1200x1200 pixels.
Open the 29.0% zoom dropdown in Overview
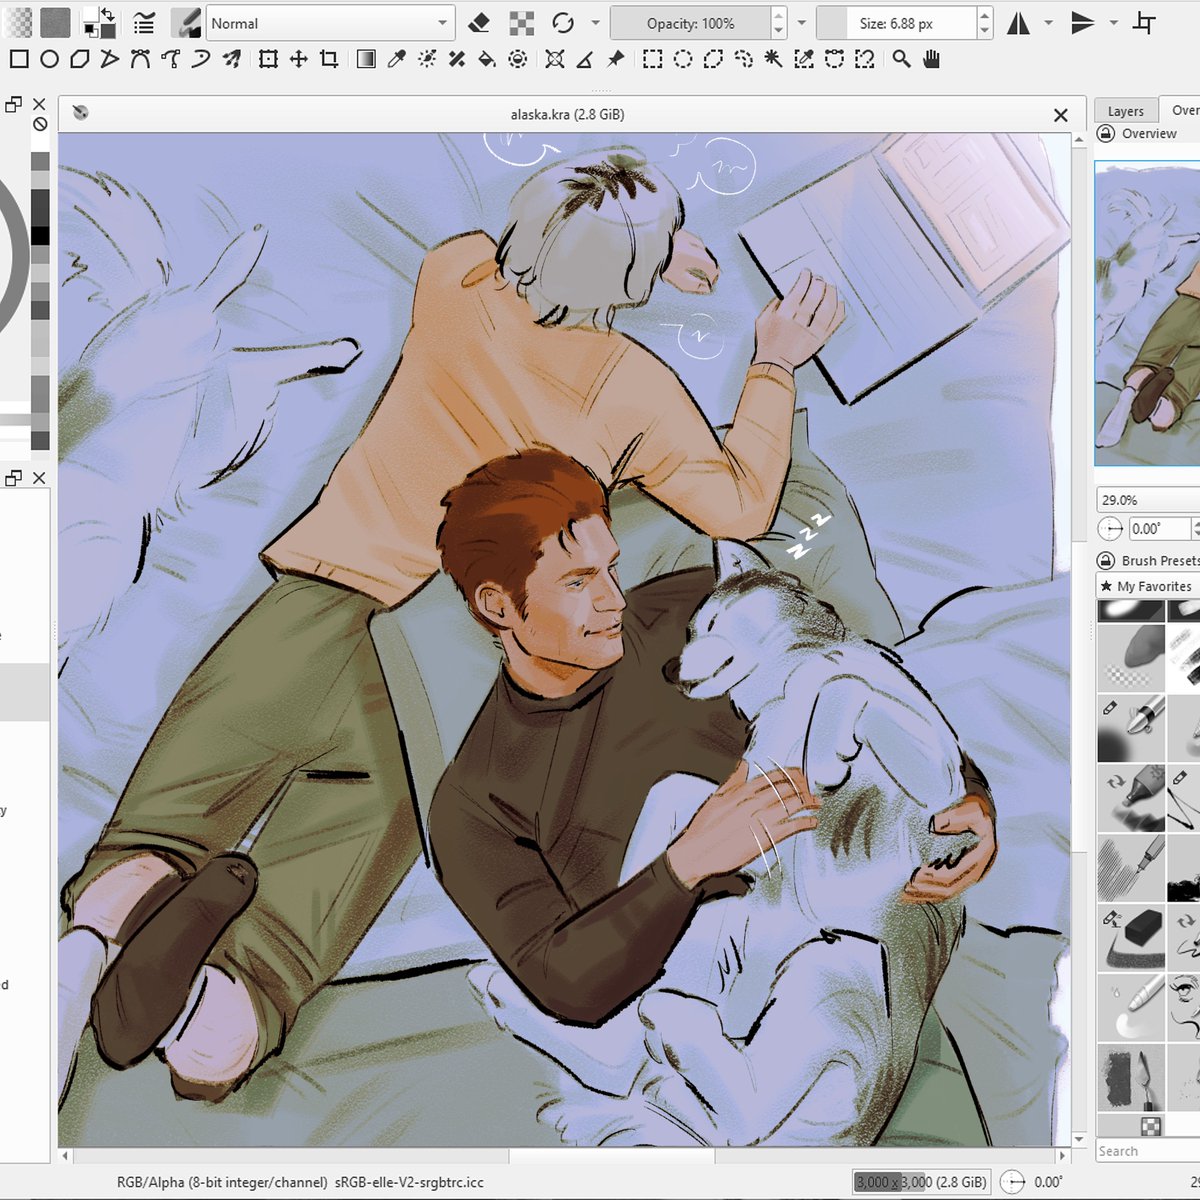pos(1148,499)
